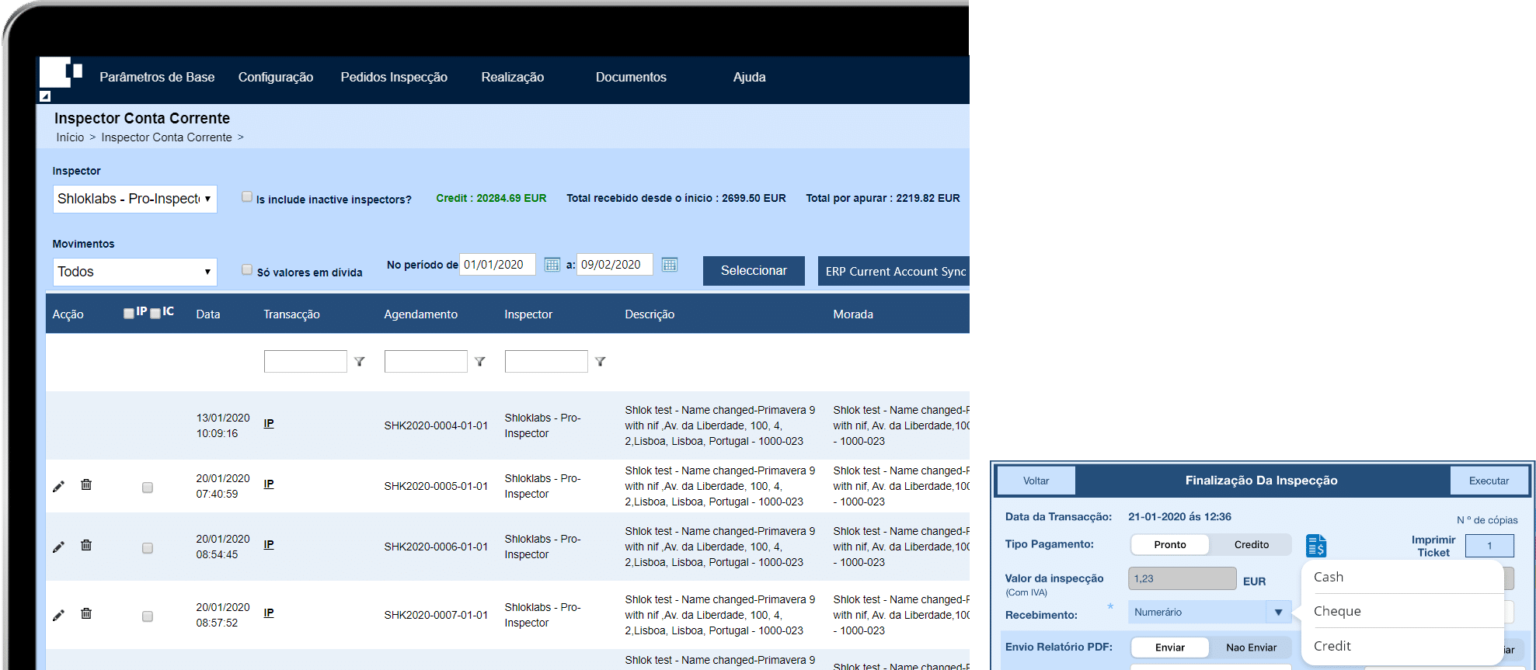1536x670 pixels.
Task: Click cell SHK2020-0004-01-01
Action: point(436,426)
